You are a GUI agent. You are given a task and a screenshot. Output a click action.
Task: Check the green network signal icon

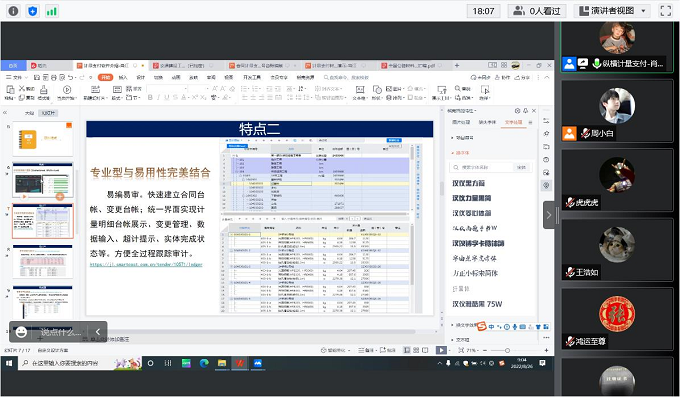click(52, 11)
